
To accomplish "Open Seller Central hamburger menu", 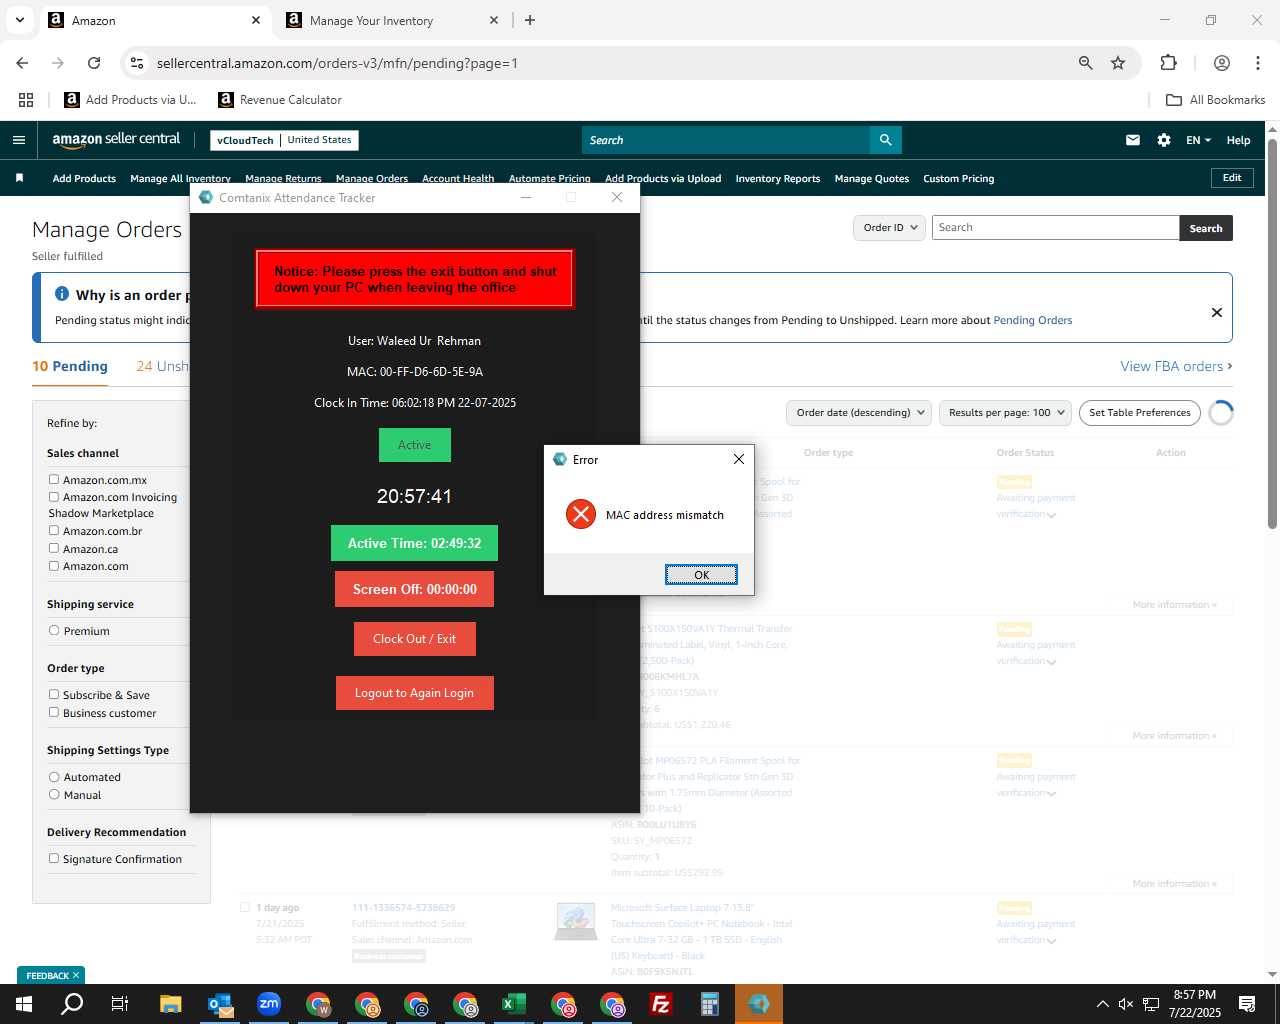I will pyautogui.click(x=19, y=140).
